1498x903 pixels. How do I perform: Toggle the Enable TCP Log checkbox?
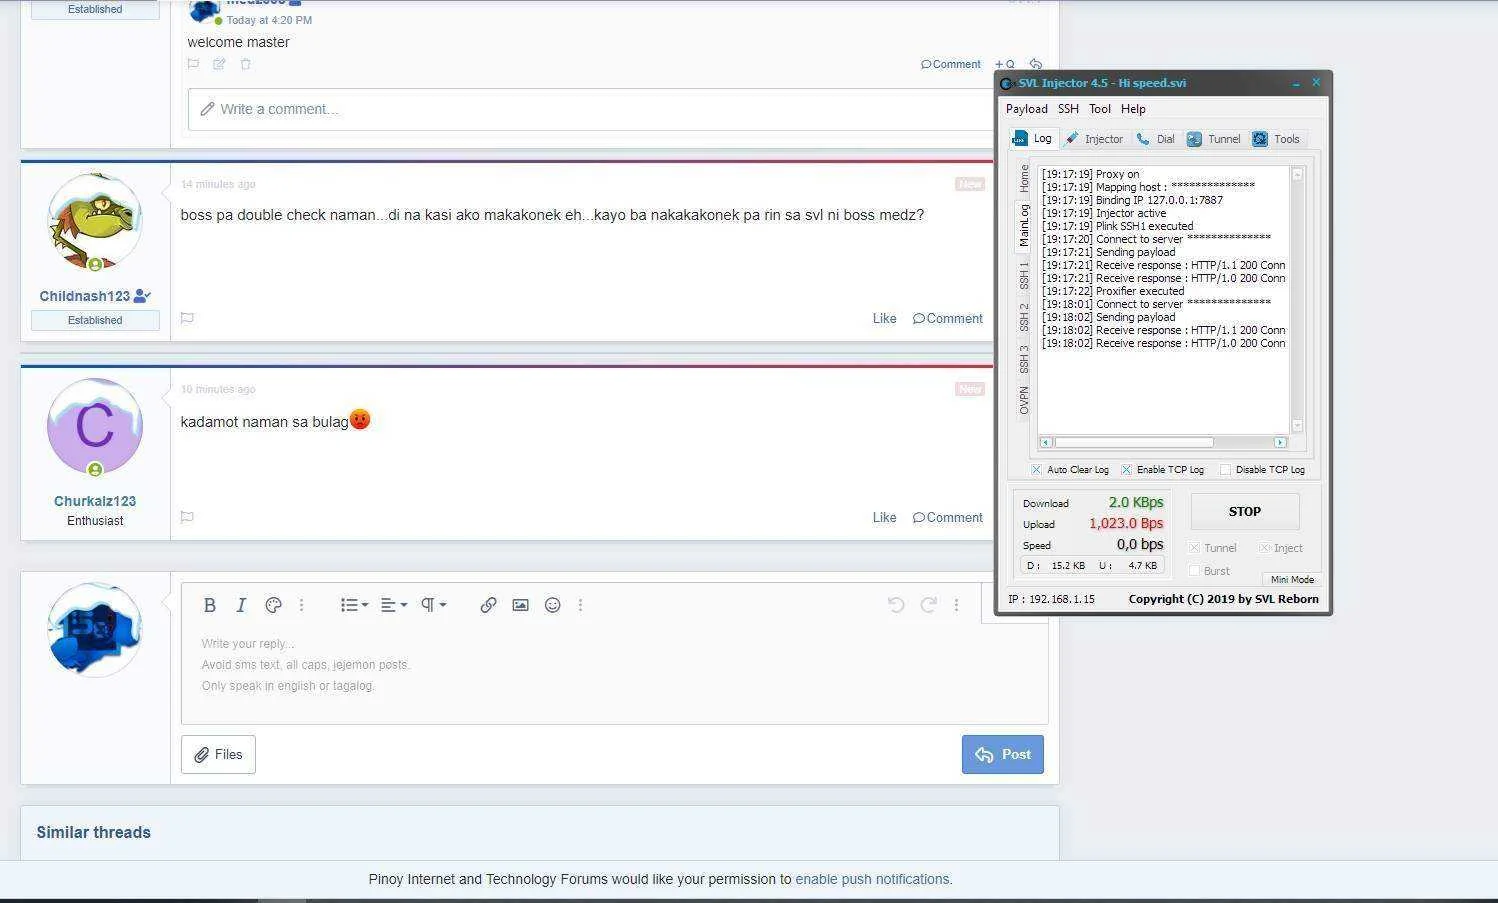[x=1127, y=470]
